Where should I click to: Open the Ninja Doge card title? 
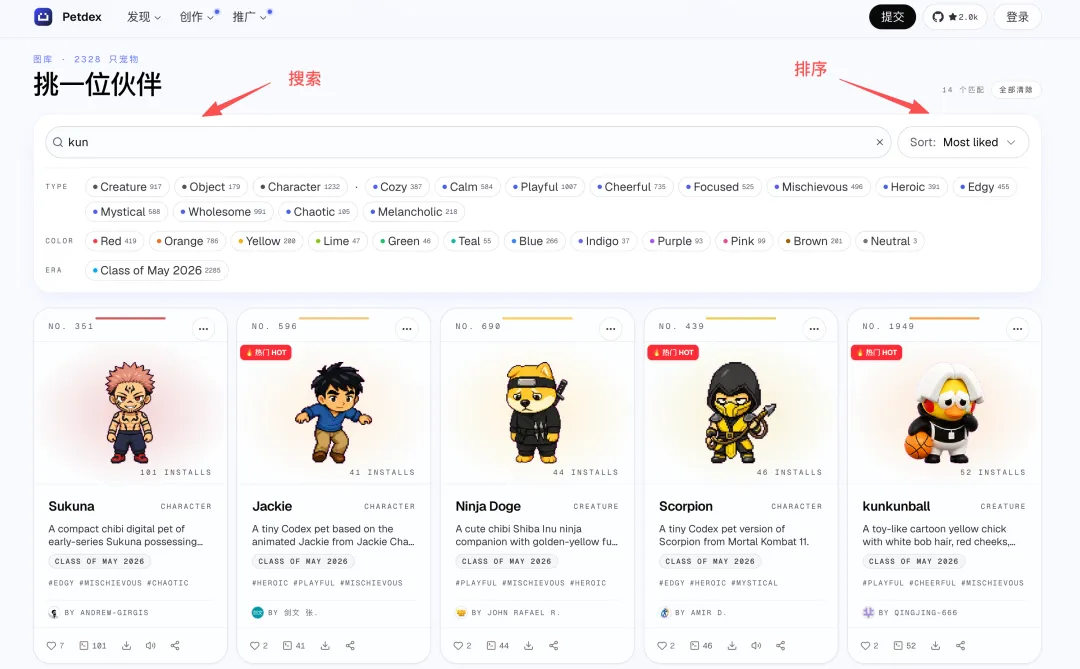point(488,506)
